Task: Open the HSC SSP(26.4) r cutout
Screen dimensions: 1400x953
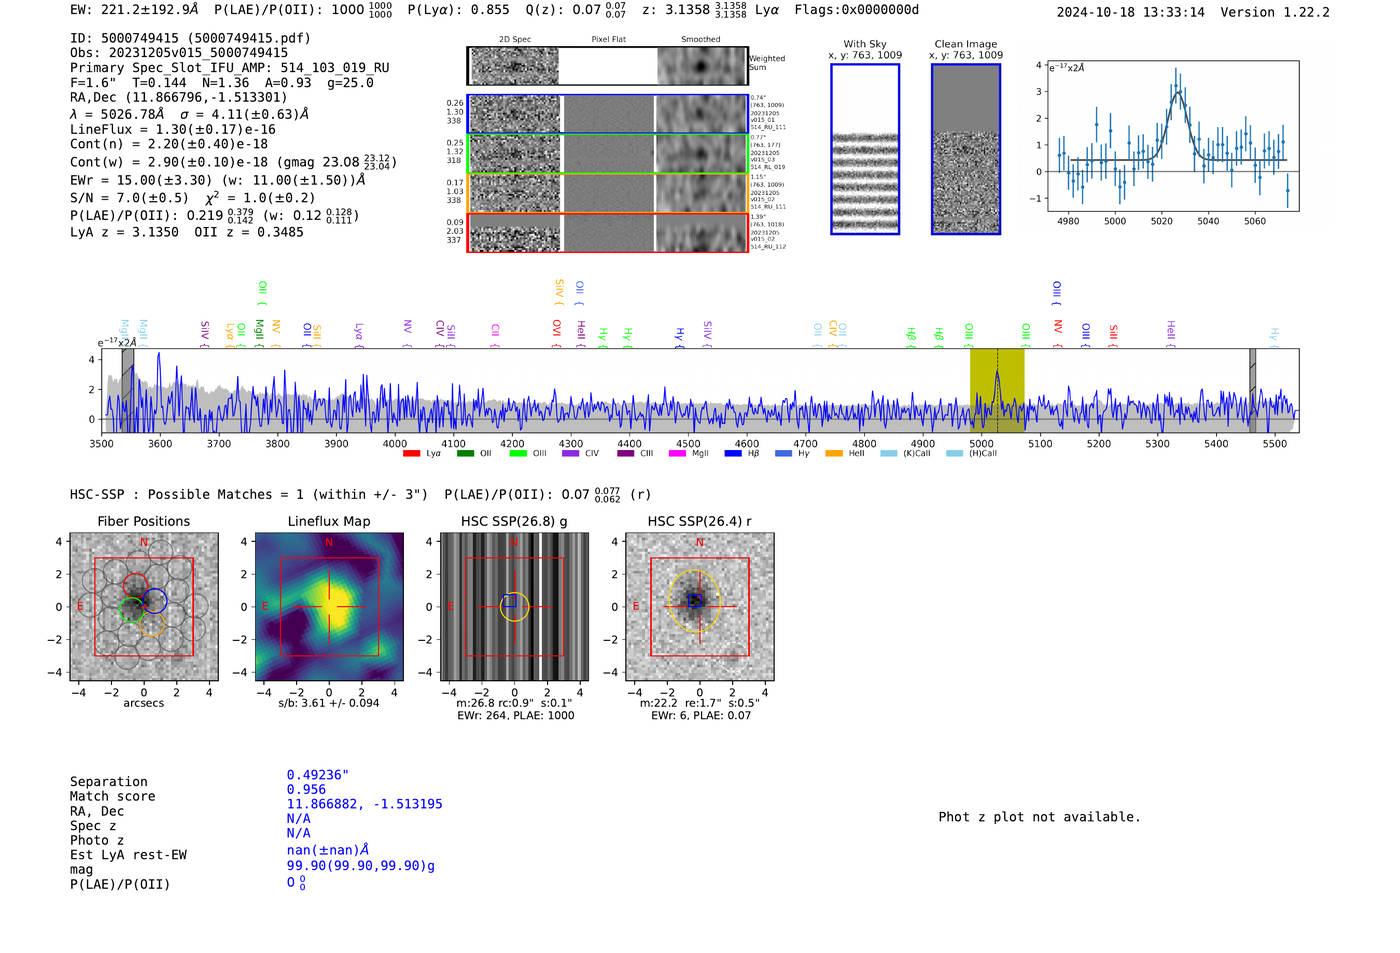Action: pos(700,607)
